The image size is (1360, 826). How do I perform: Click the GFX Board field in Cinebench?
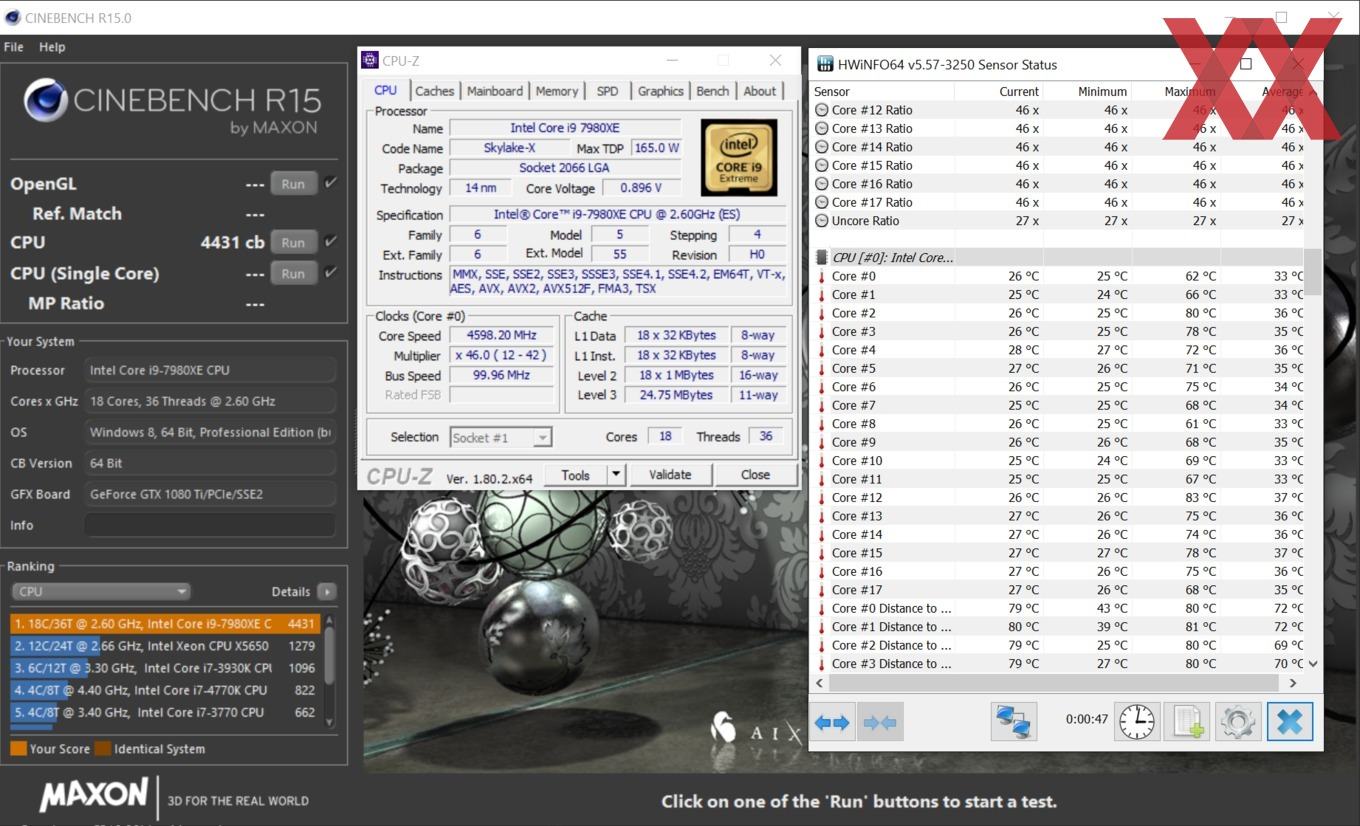click(210, 494)
